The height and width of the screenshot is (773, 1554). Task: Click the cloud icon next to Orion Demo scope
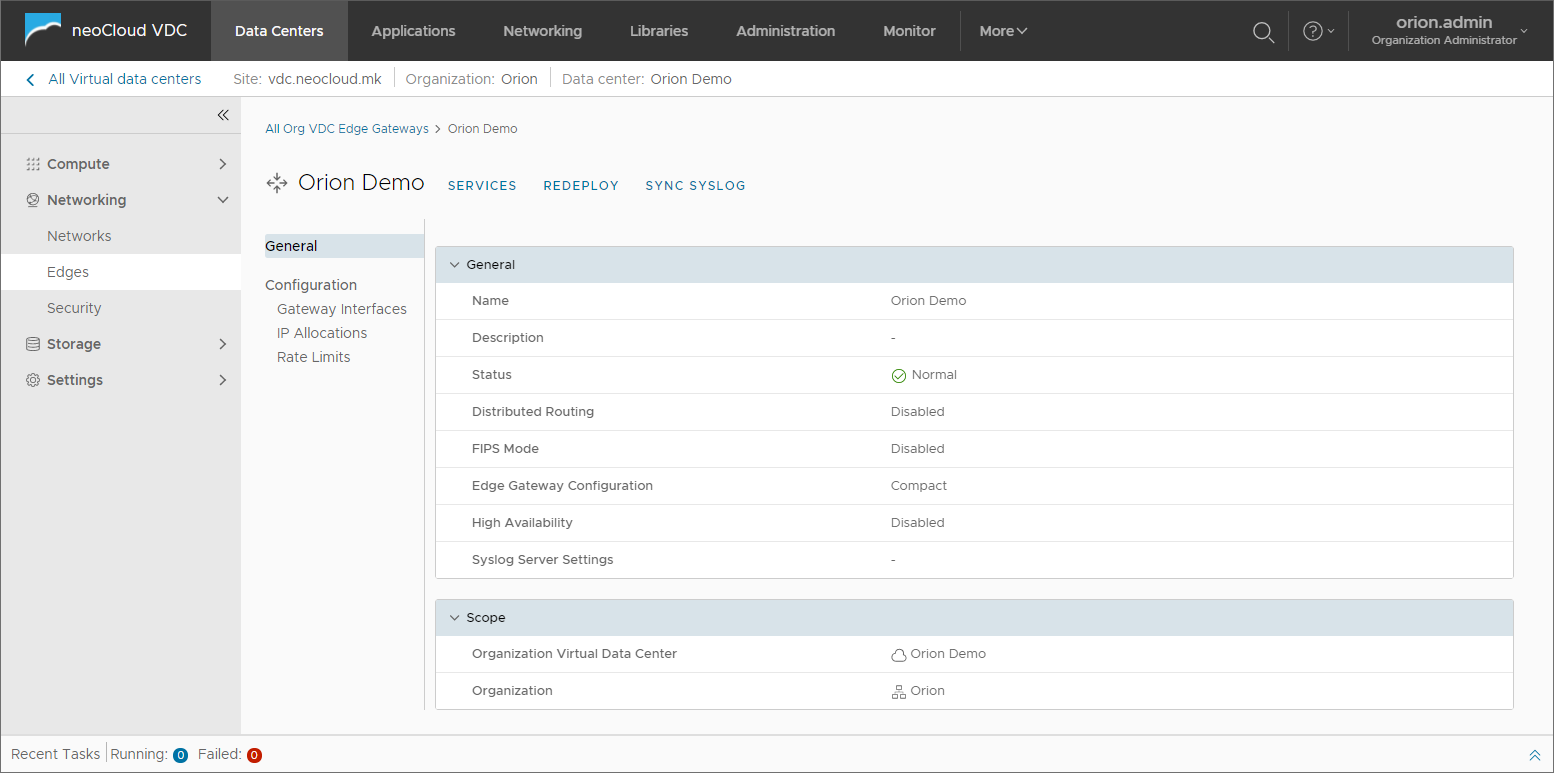click(x=899, y=655)
